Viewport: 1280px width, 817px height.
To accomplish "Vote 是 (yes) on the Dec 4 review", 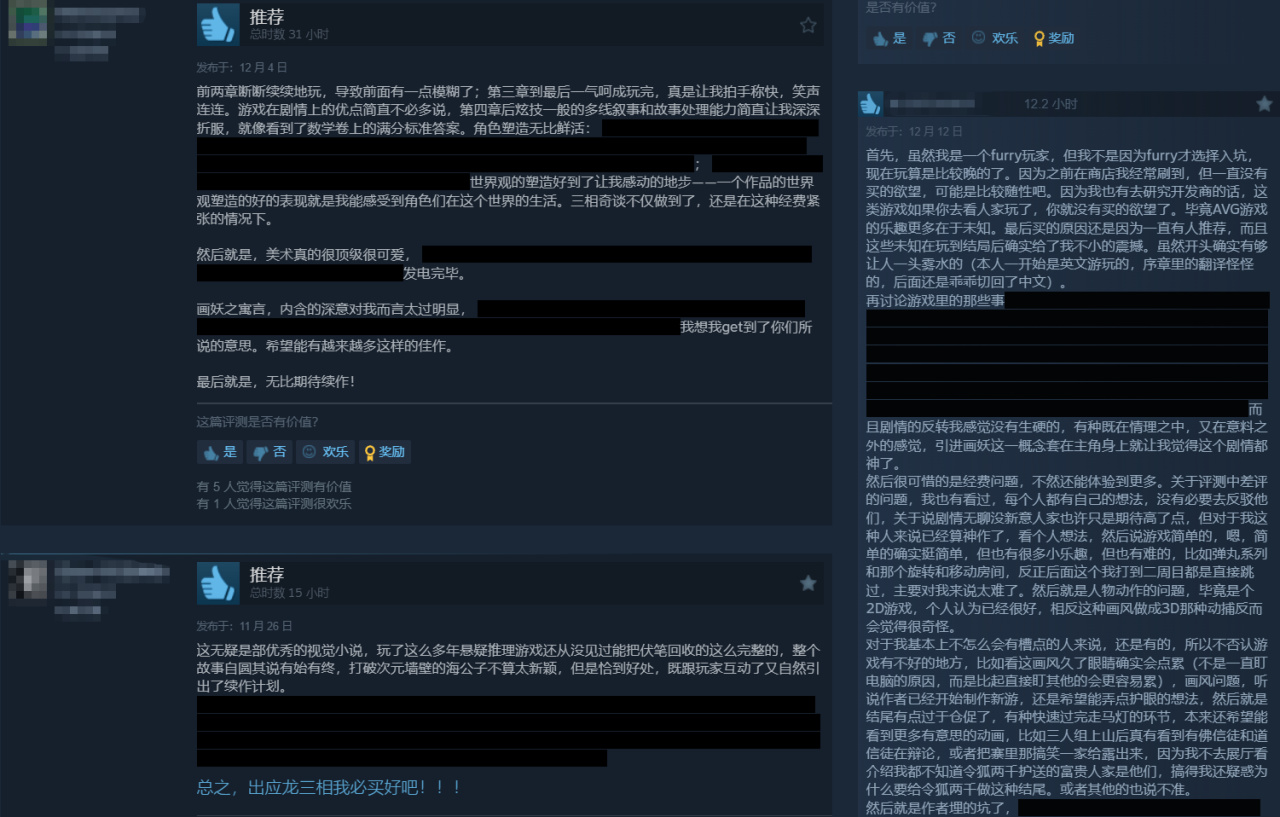I will pos(220,452).
